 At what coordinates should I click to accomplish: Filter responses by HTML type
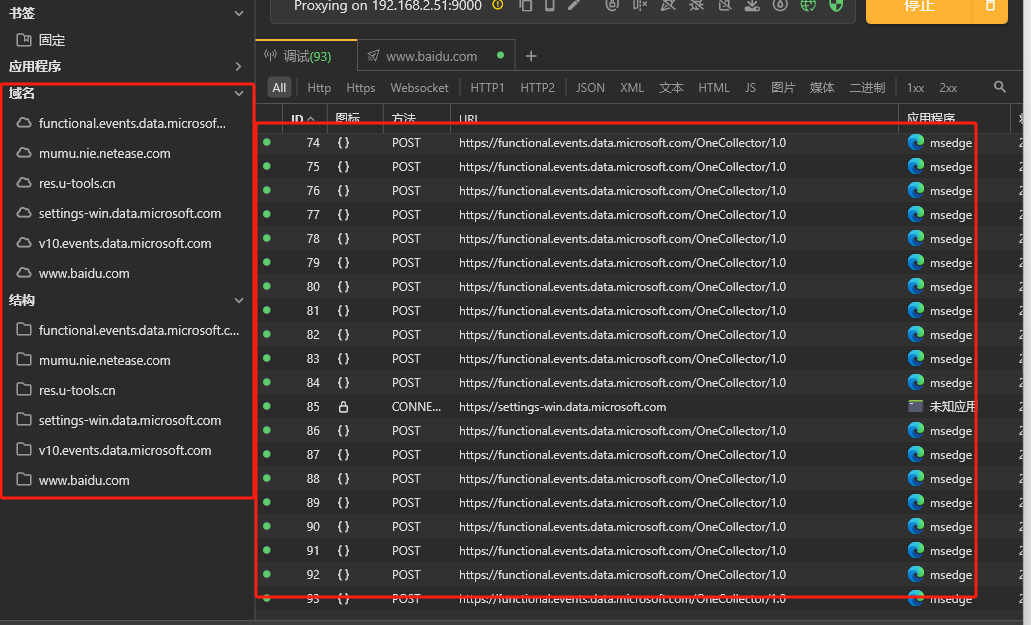pyautogui.click(x=714, y=87)
